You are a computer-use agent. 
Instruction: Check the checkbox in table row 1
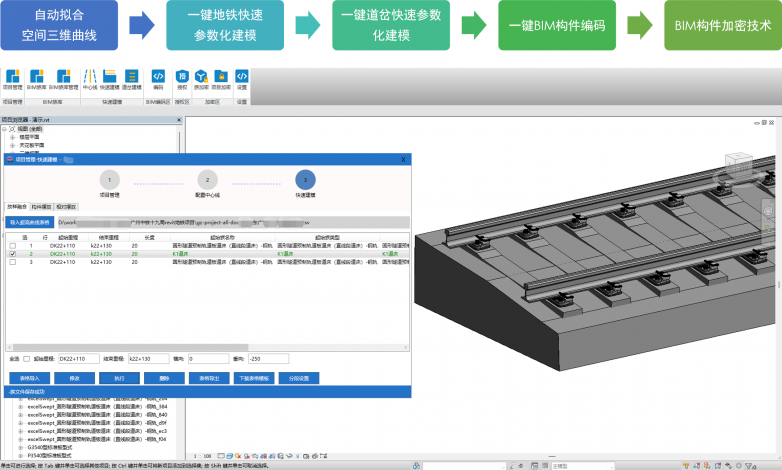[x=13, y=246]
